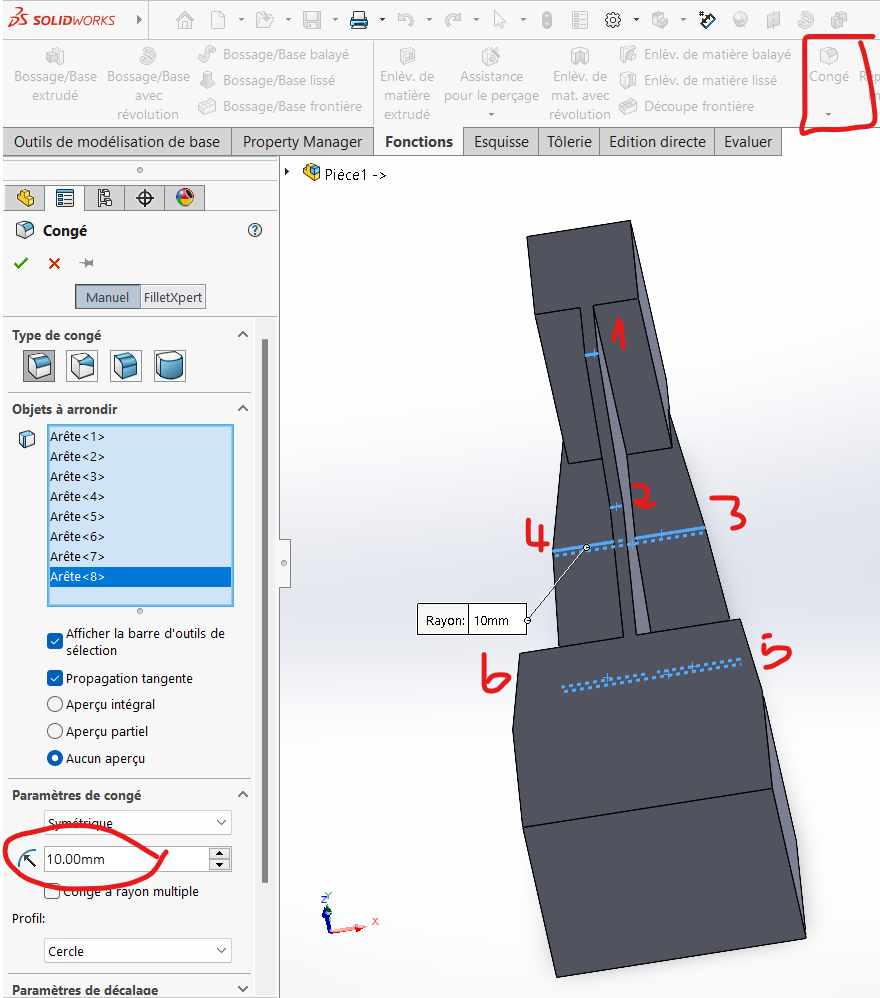Expand the Pièce1 tree in the viewport
Viewport: 880px width, 998px height.
[287, 172]
